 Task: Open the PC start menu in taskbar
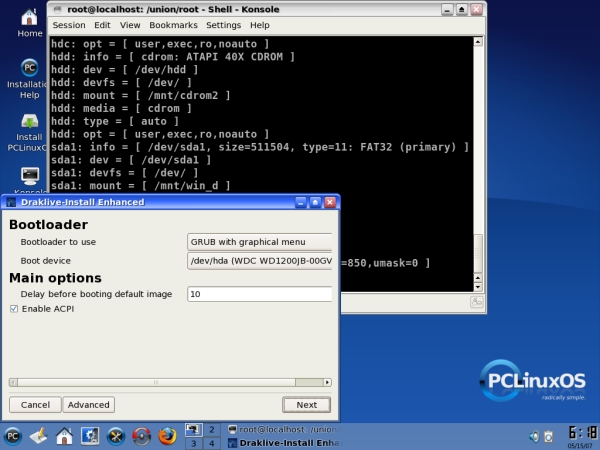pyautogui.click(x=13, y=436)
